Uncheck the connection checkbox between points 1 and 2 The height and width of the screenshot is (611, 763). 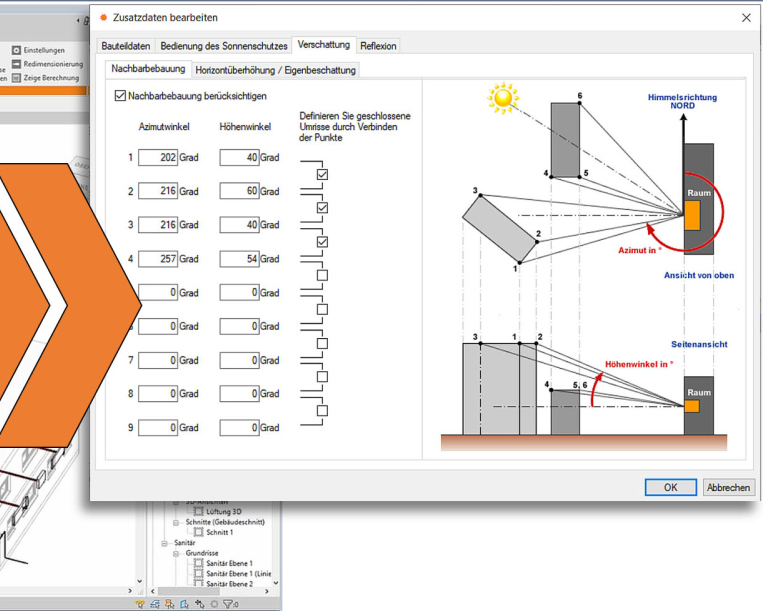[322, 175]
